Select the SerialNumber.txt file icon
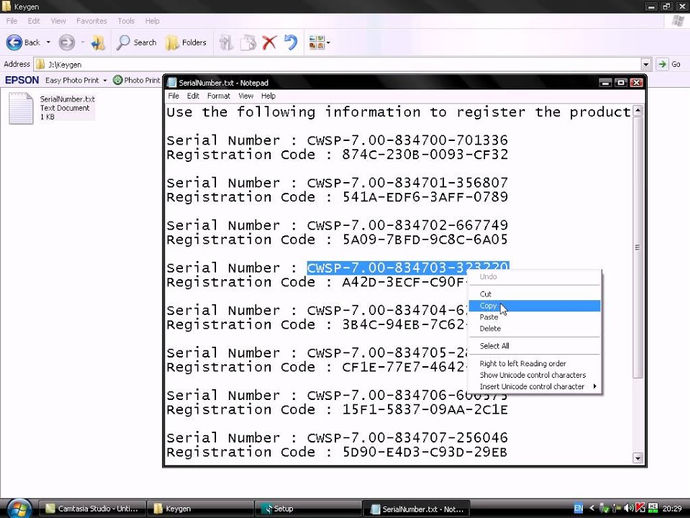Viewport: 690px width, 518px height. (21, 108)
